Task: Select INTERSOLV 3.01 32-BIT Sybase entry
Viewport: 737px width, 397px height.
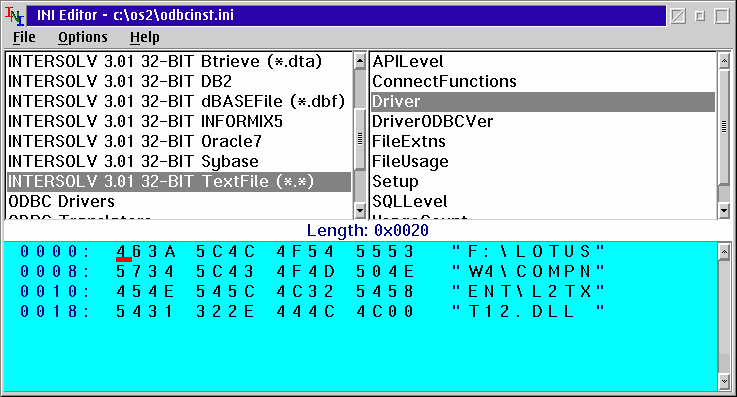Action: (179, 162)
